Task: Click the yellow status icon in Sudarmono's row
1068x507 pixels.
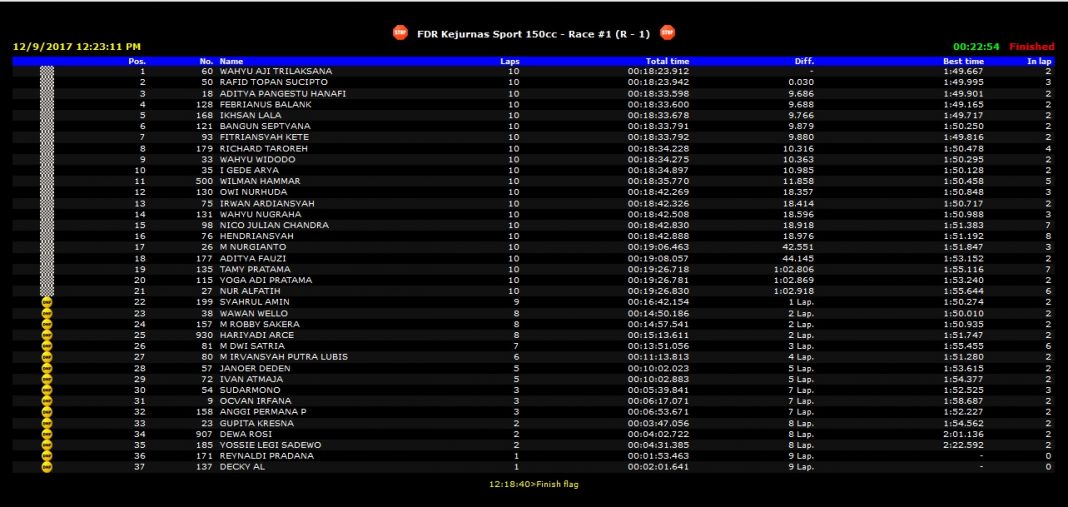Action: pyautogui.click(x=47, y=389)
